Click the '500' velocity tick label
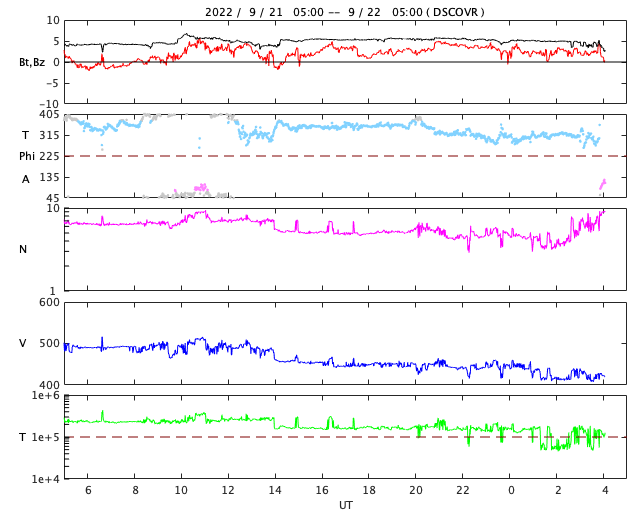This screenshot has width=640, height=512. pyautogui.click(x=49, y=343)
